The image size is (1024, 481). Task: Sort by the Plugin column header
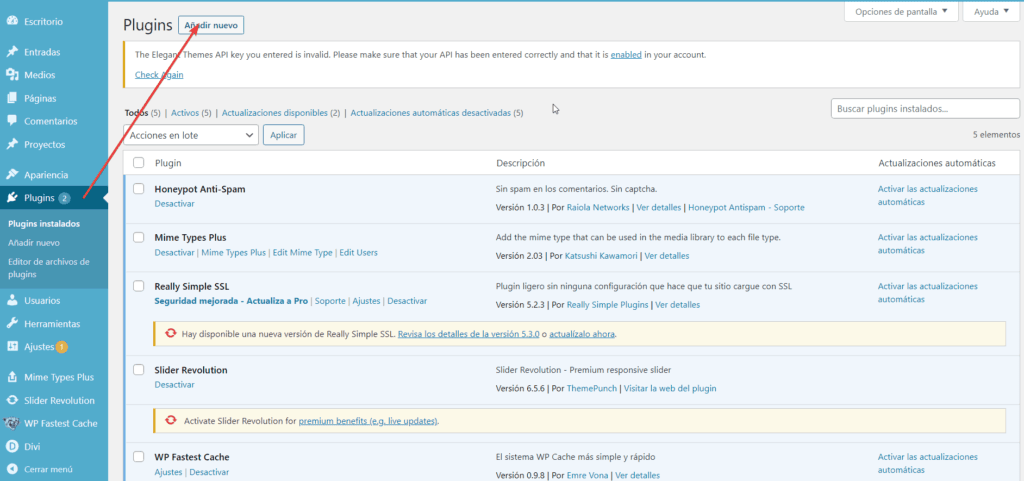coord(168,163)
